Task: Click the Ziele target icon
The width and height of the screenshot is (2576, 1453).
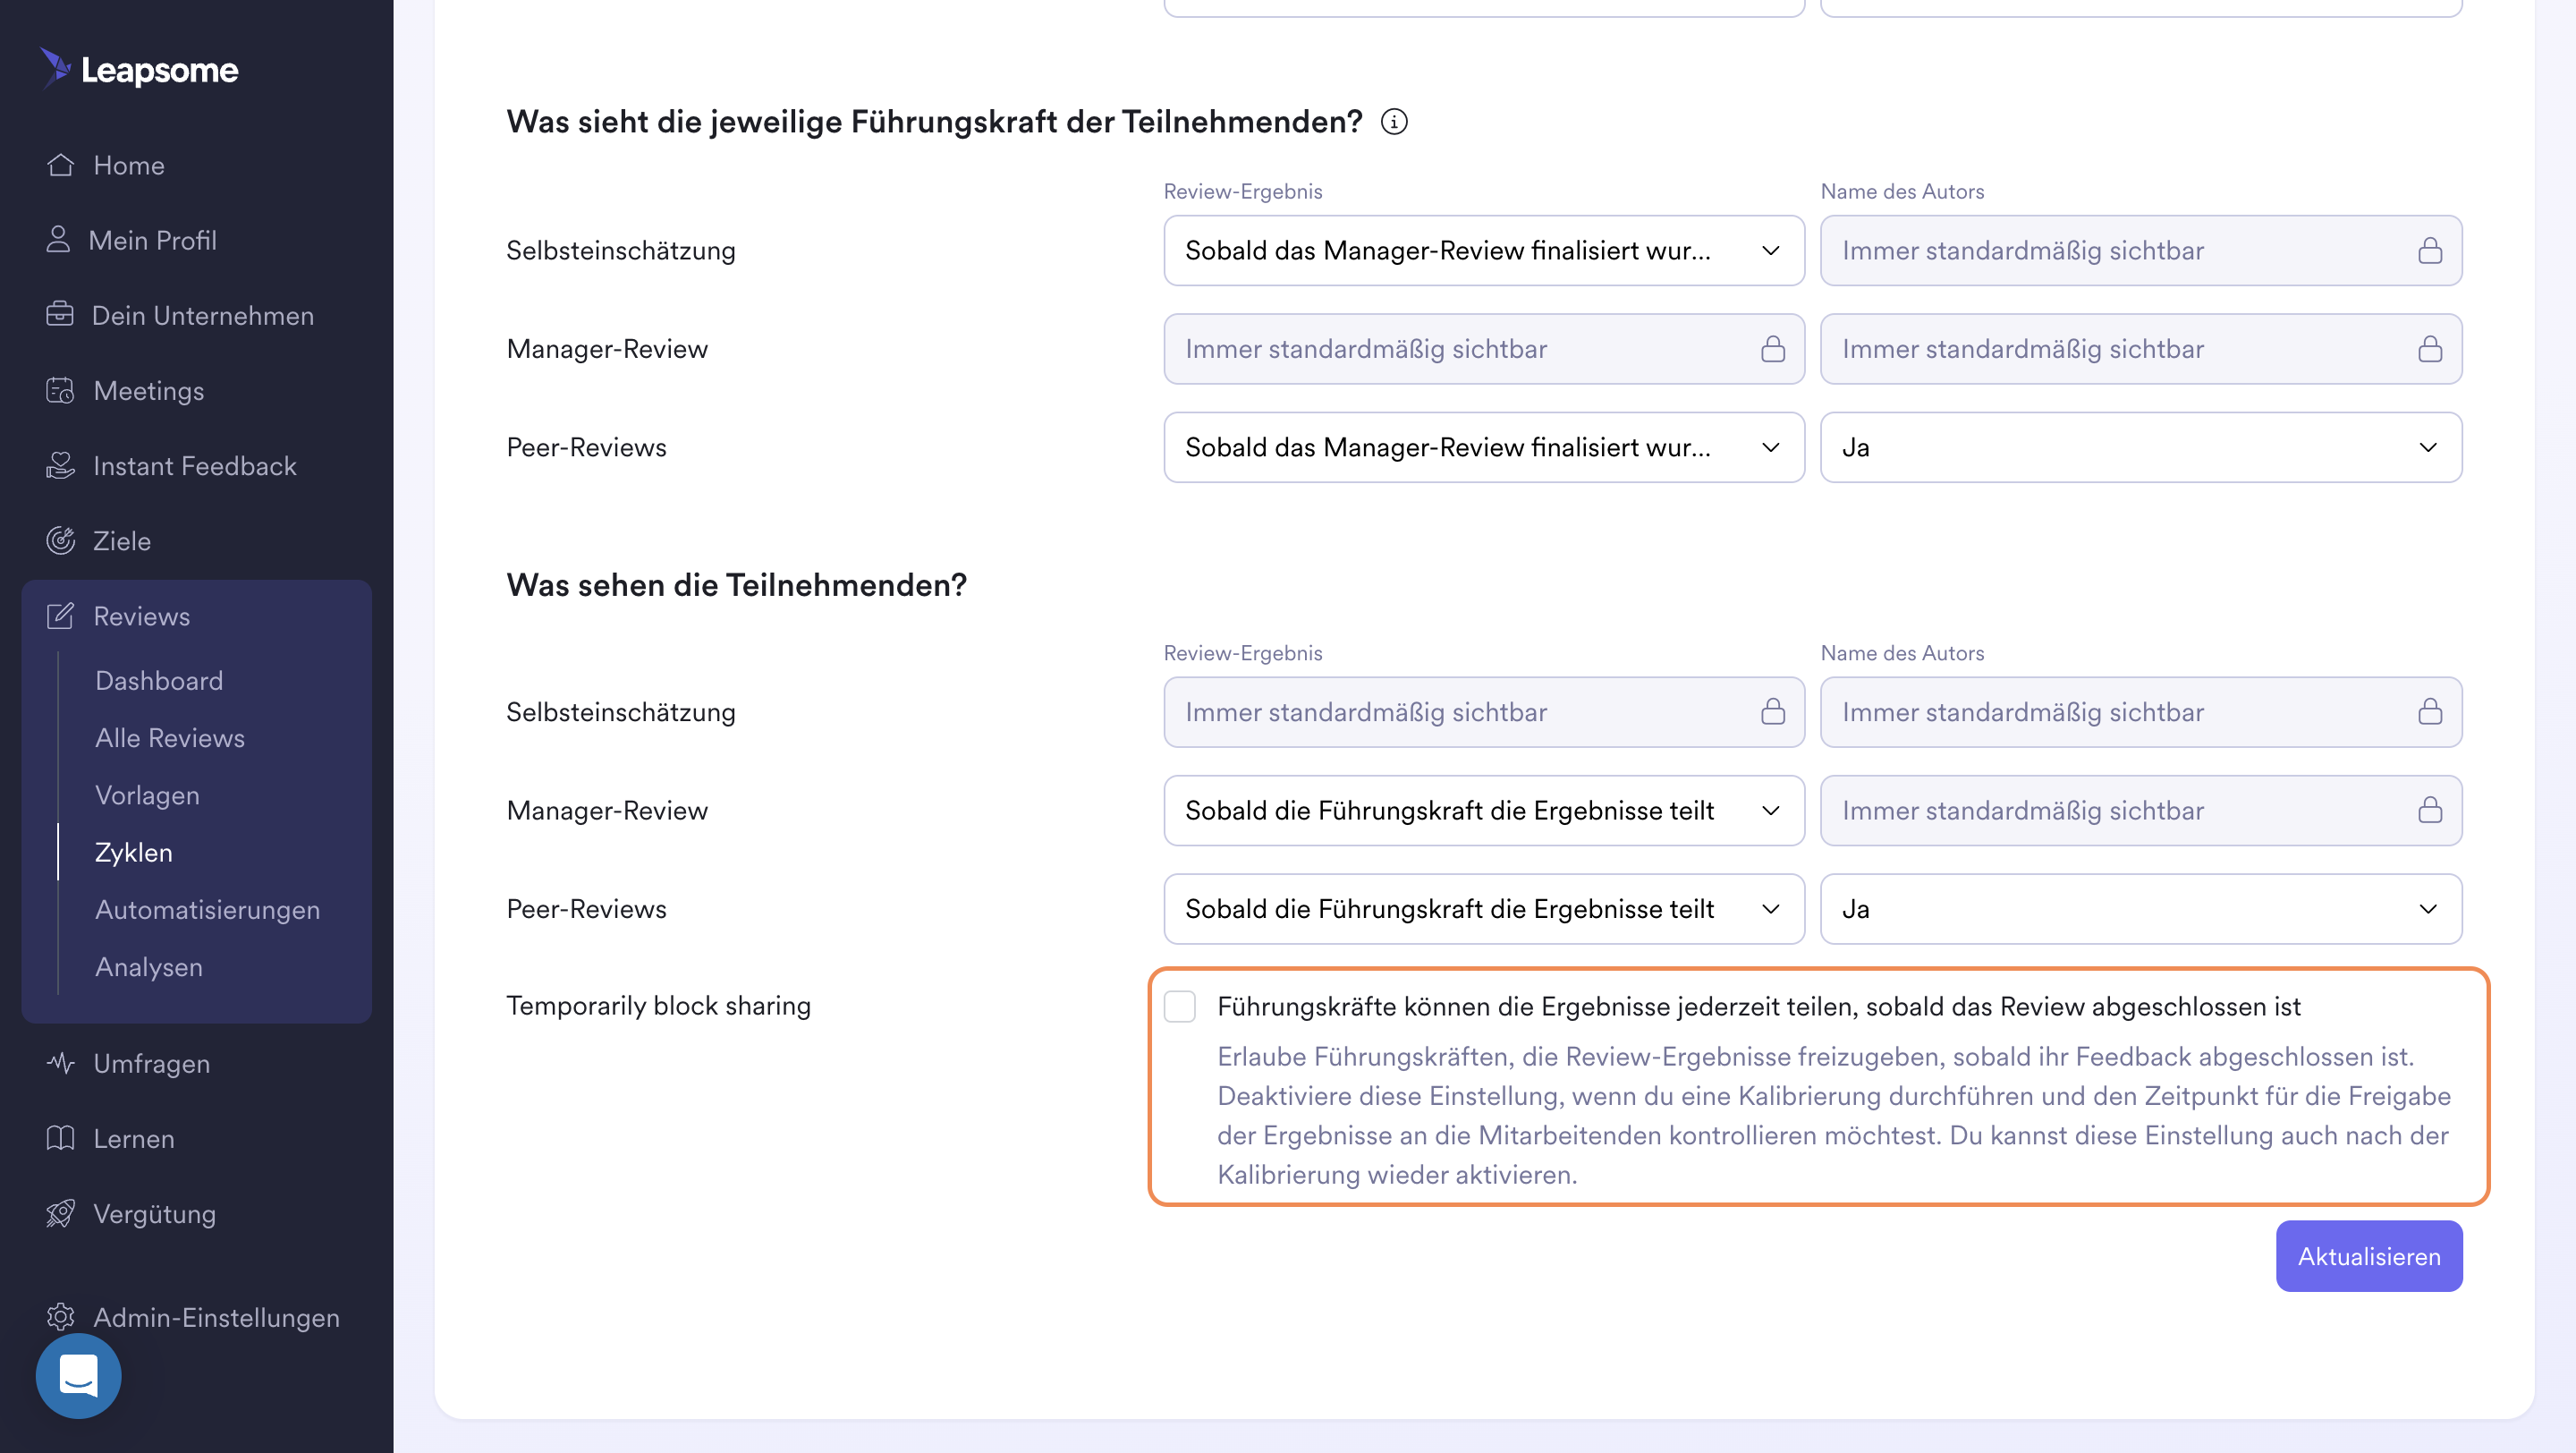Action: pyautogui.click(x=60, y=540)
